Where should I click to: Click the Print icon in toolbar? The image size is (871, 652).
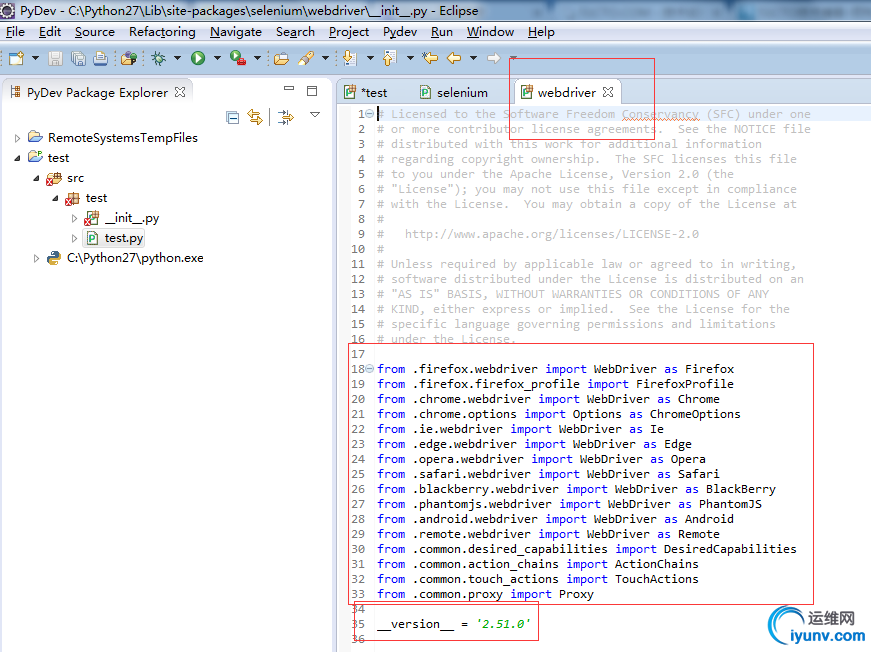[x=100, y=58]
